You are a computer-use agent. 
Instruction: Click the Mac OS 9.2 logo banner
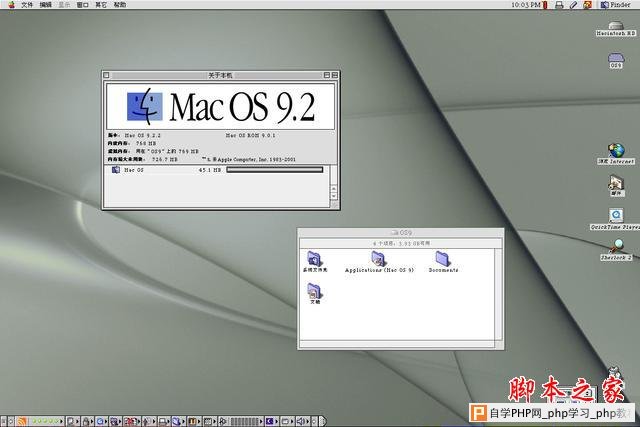[x=220, y=107]
